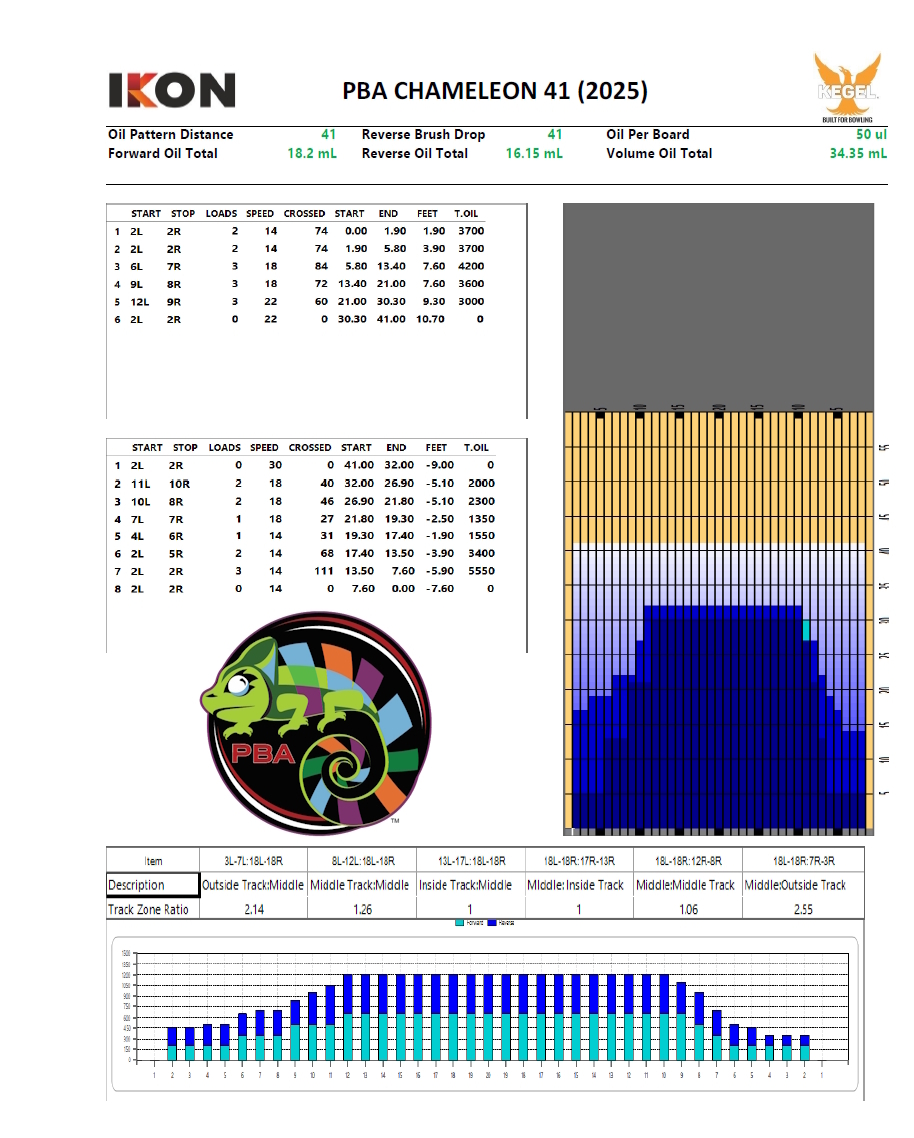
Task: Click the 5550 total oil cell
Action: [x=481, y=571]
